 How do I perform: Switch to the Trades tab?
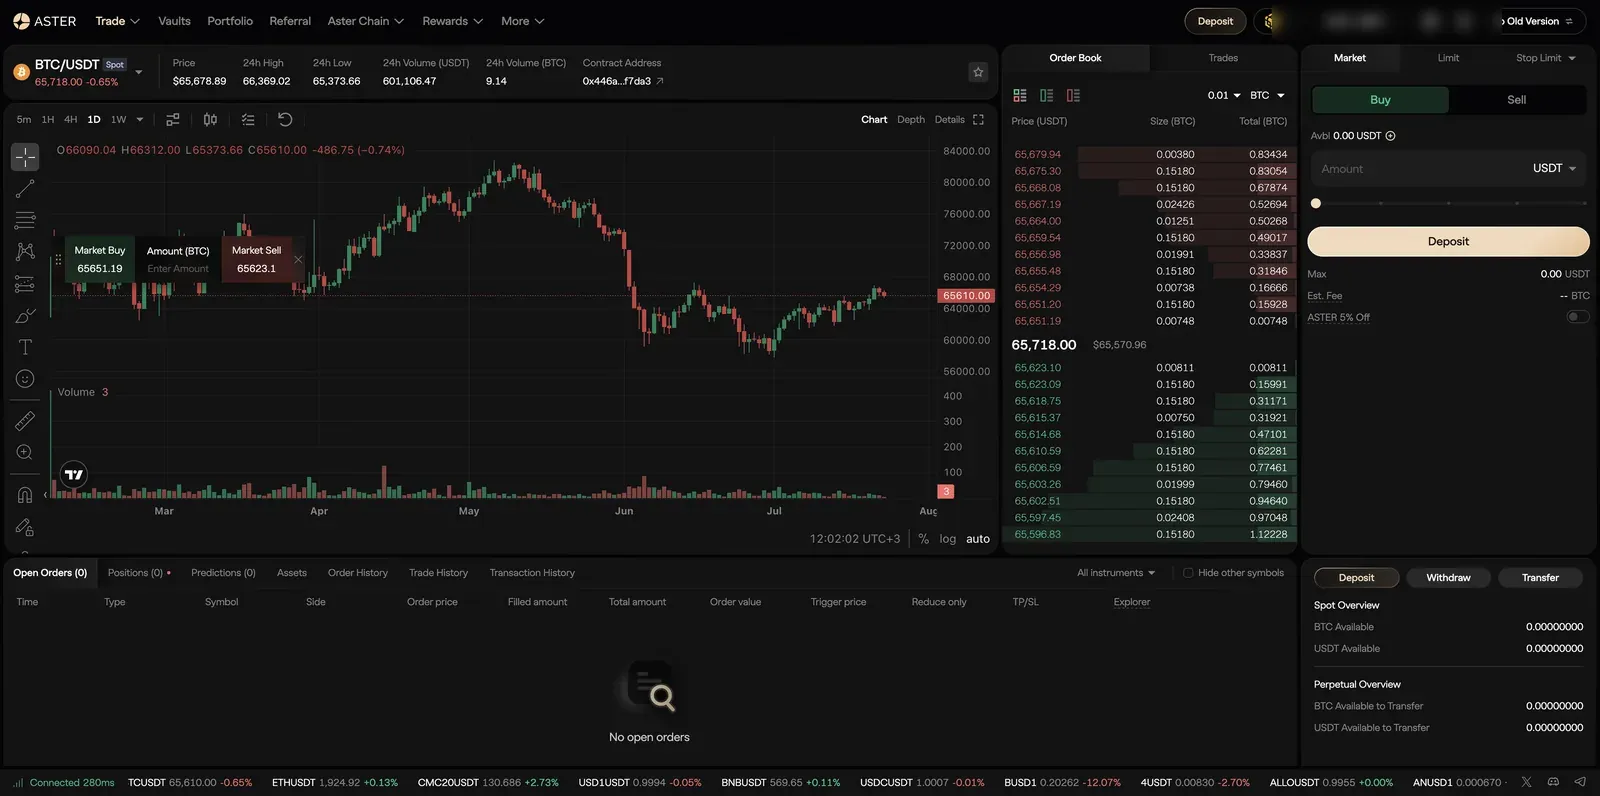point(1223,58)
